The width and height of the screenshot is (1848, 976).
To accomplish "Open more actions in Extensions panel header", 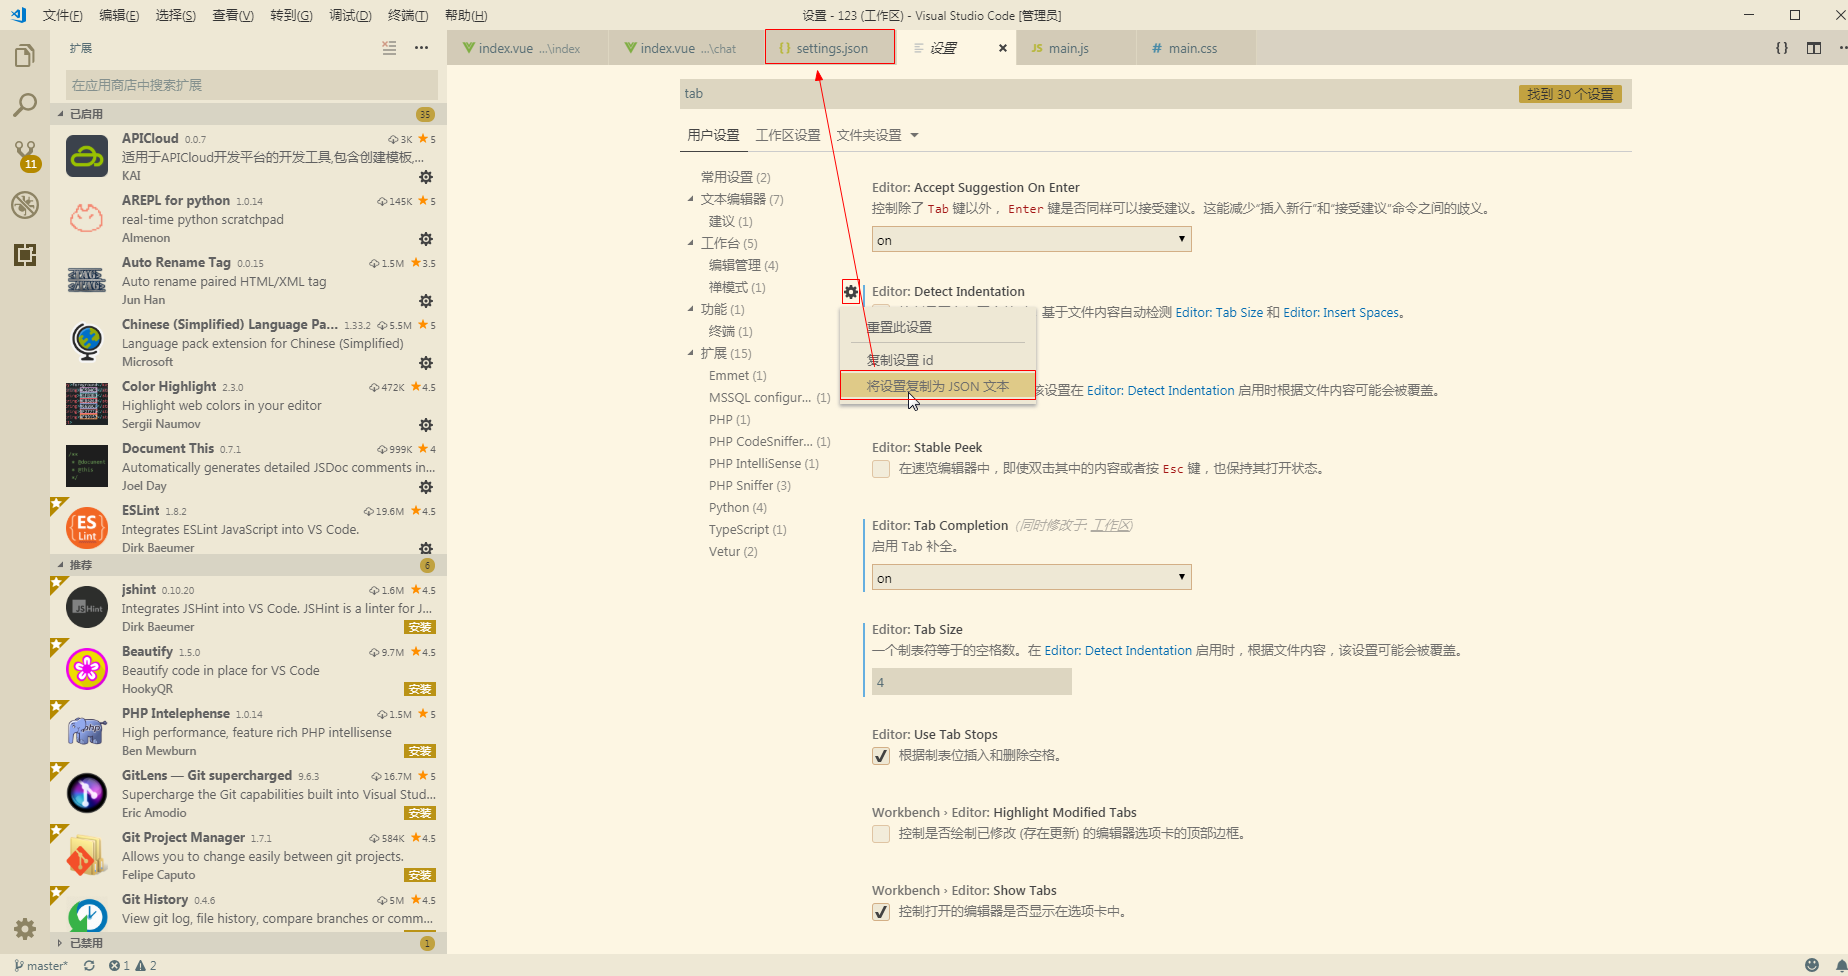I will pyautogui.click(x=421, y=48).
